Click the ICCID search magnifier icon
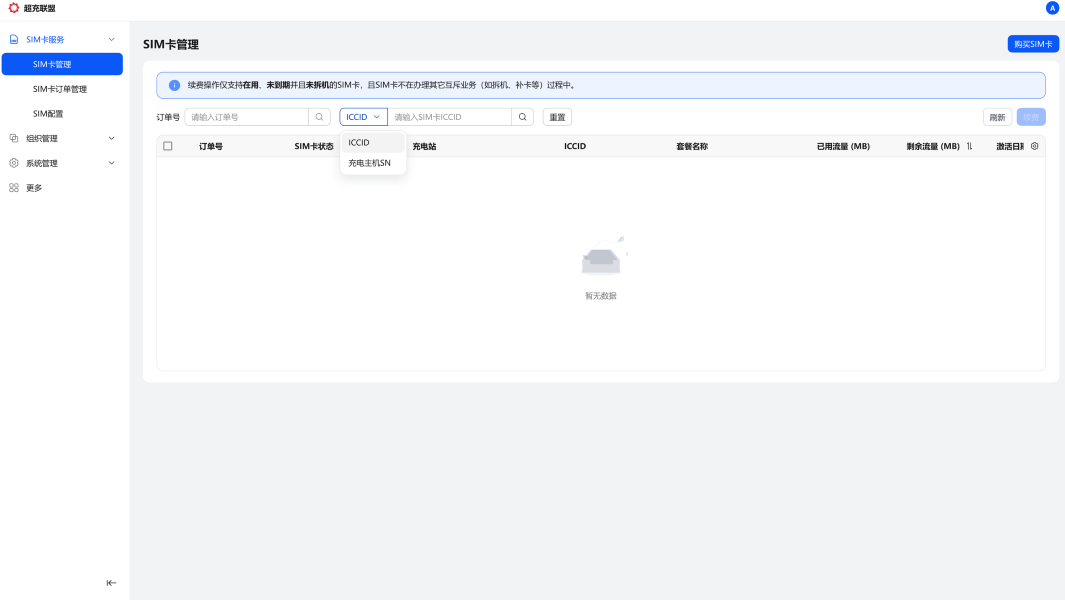1065x600 pixels. pyautogui.click(x=522, y=117)
